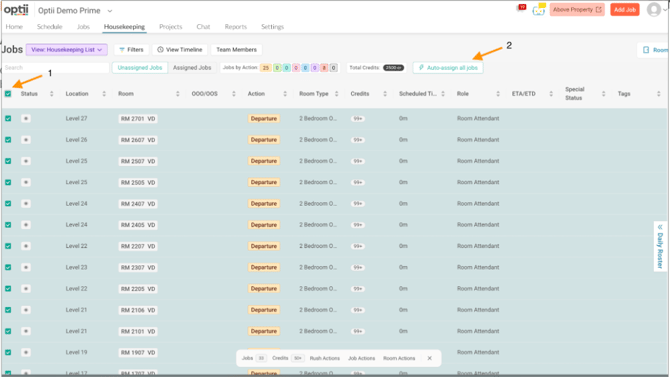Click the Search input field
This screenshot has width=670, height=377.
(56, 68)
